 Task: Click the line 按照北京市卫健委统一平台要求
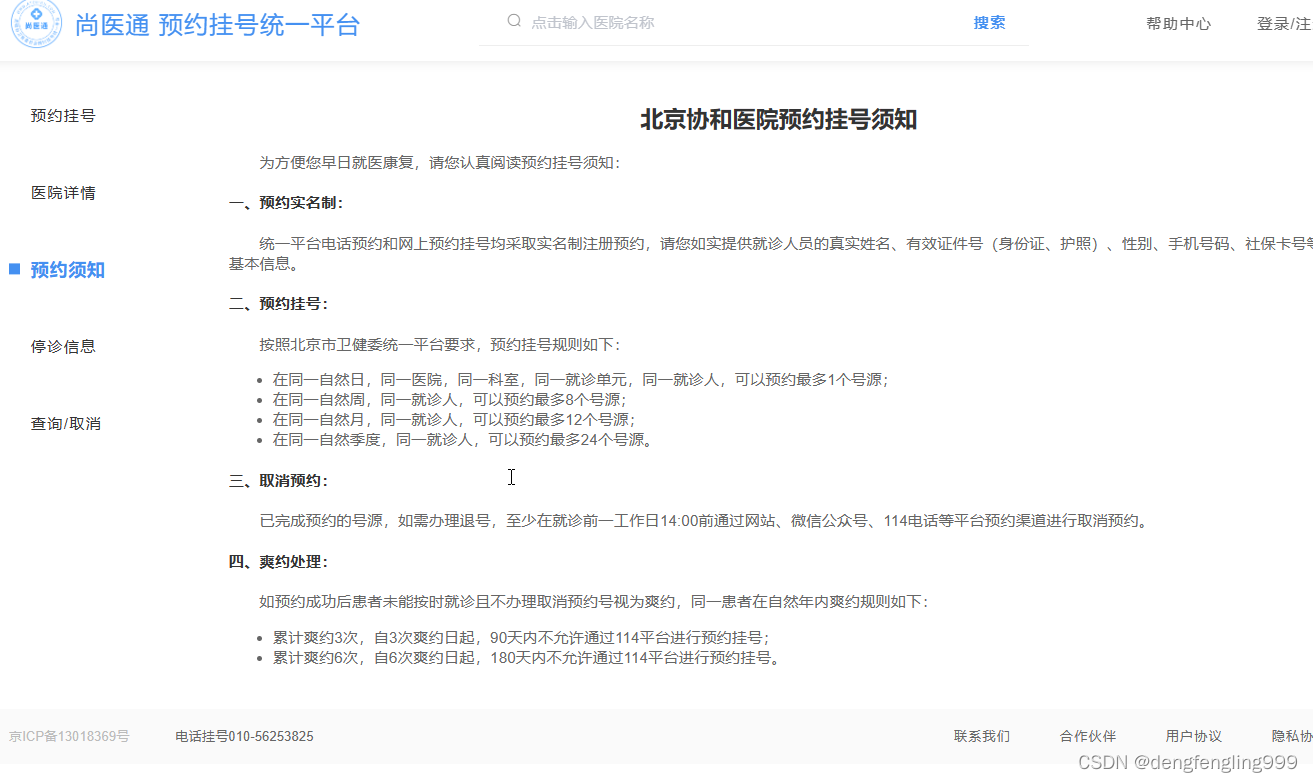point(440,345)
